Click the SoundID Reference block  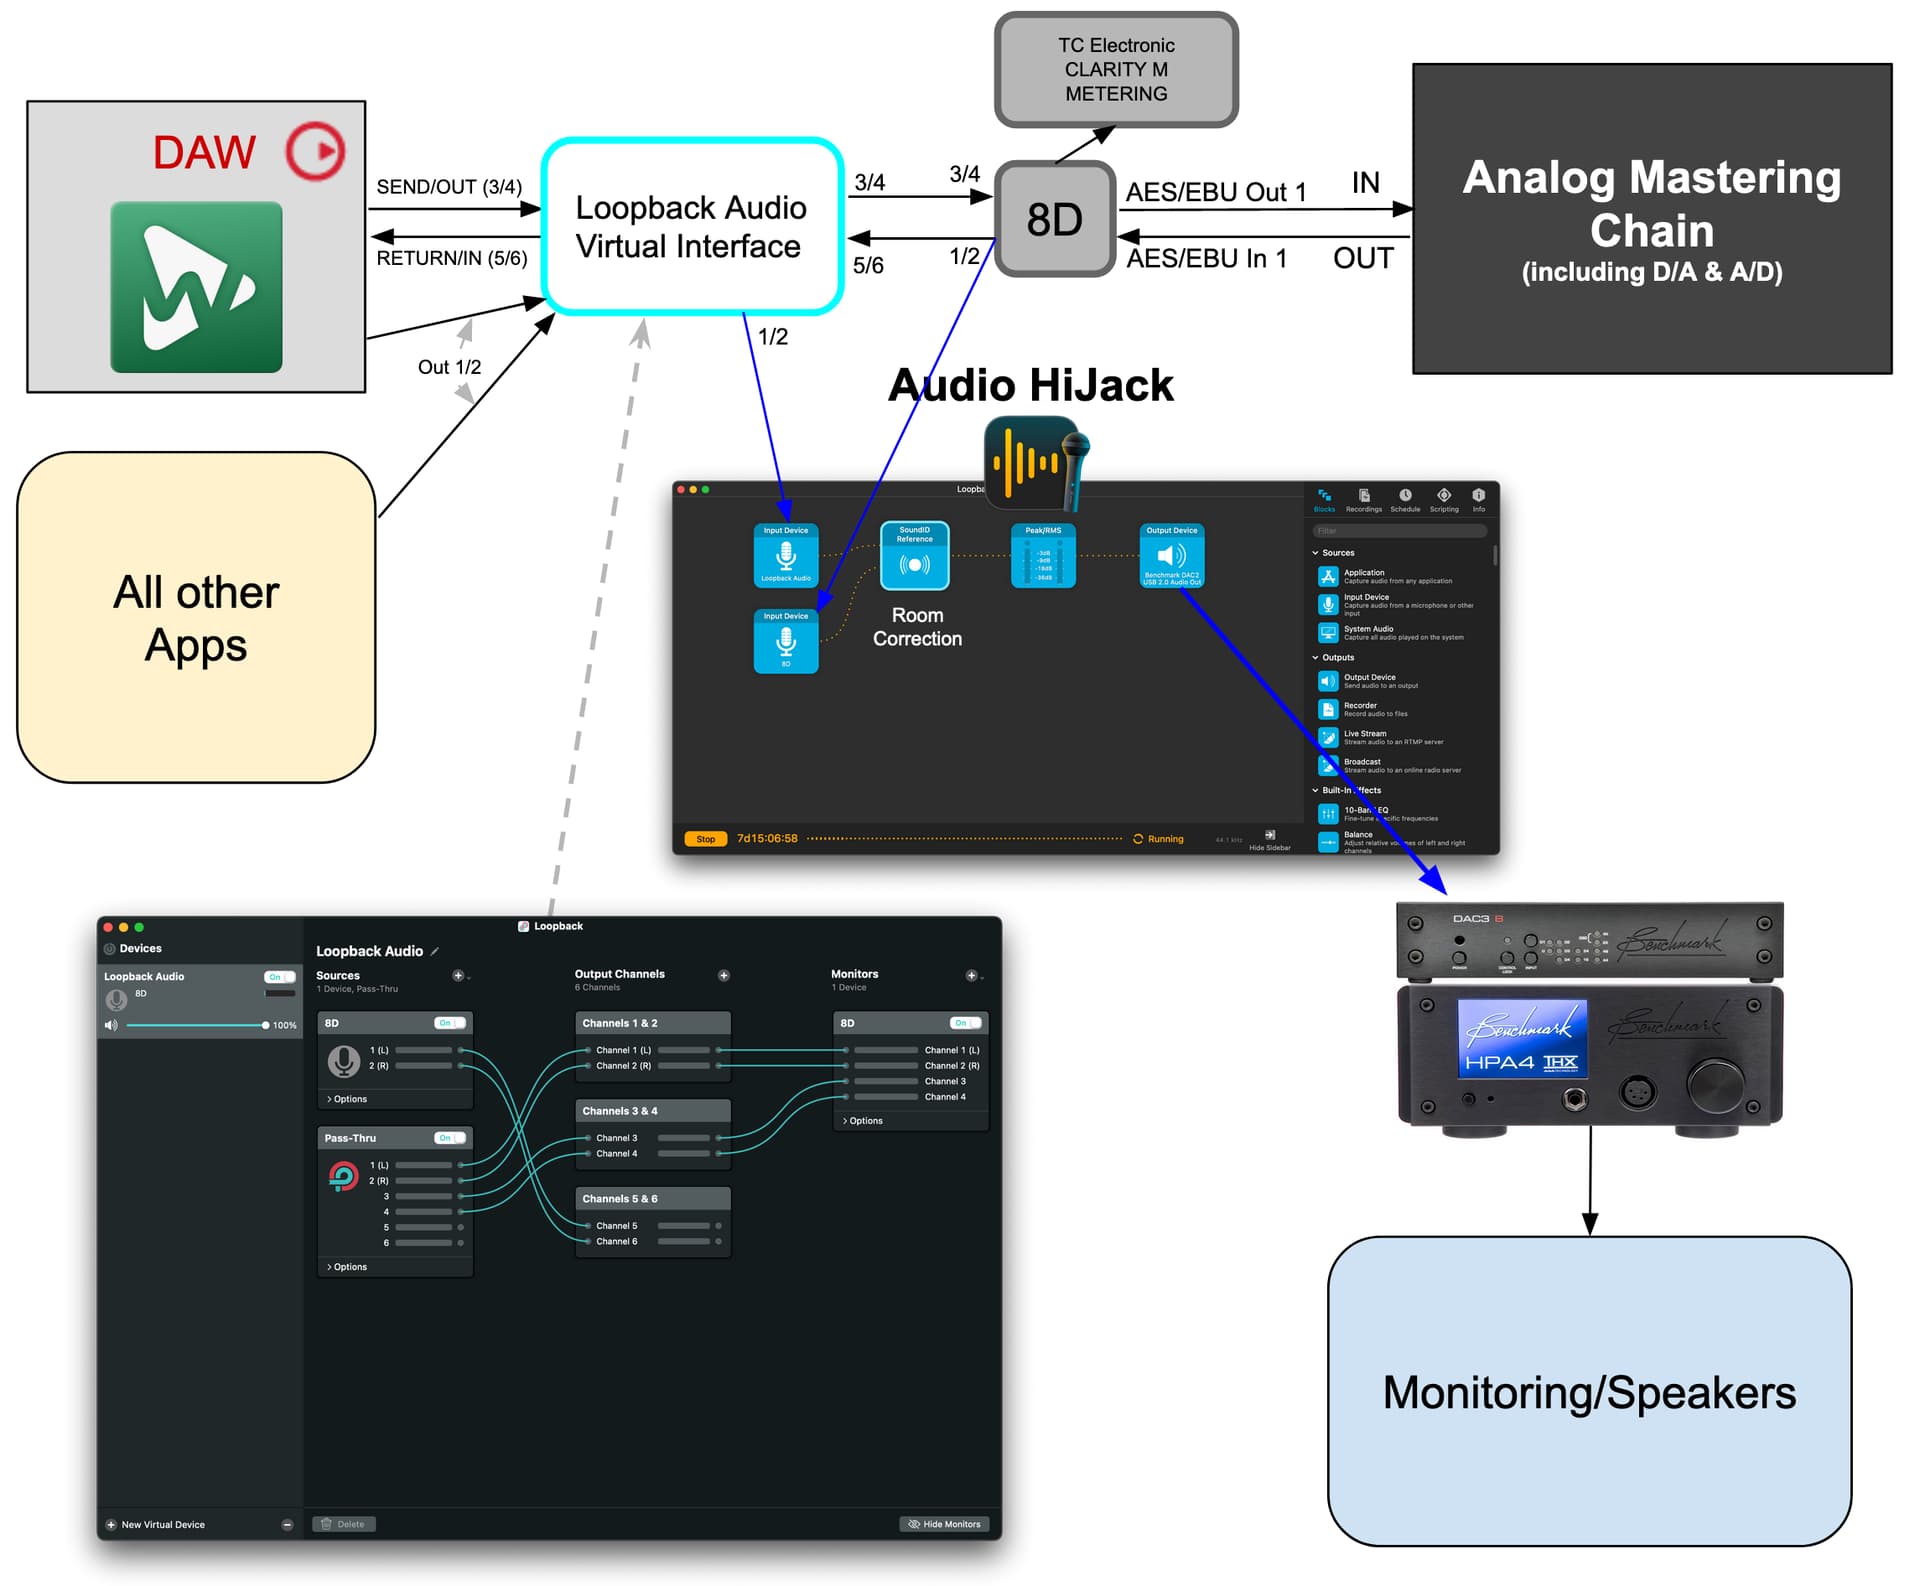[x=914, y=556]
